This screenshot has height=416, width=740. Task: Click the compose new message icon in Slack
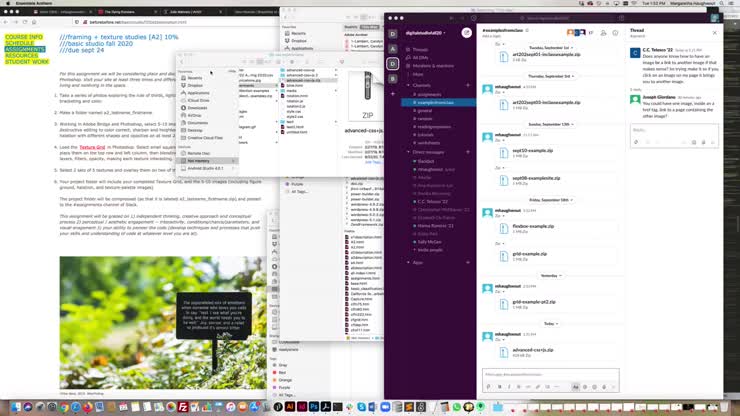[x=466, y=32]
